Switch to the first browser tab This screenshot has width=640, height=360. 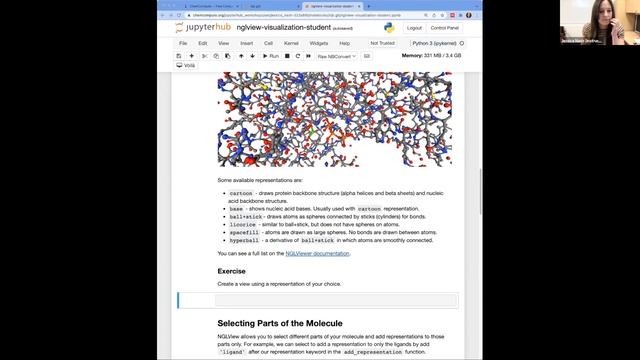[210, 6]
